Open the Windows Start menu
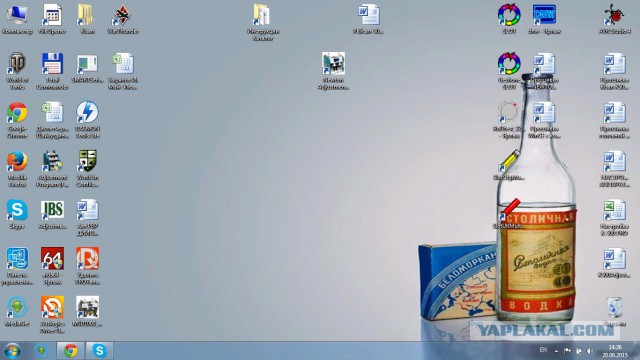The height and width of the screenshot is (360, 640). (x=12, y=351)
